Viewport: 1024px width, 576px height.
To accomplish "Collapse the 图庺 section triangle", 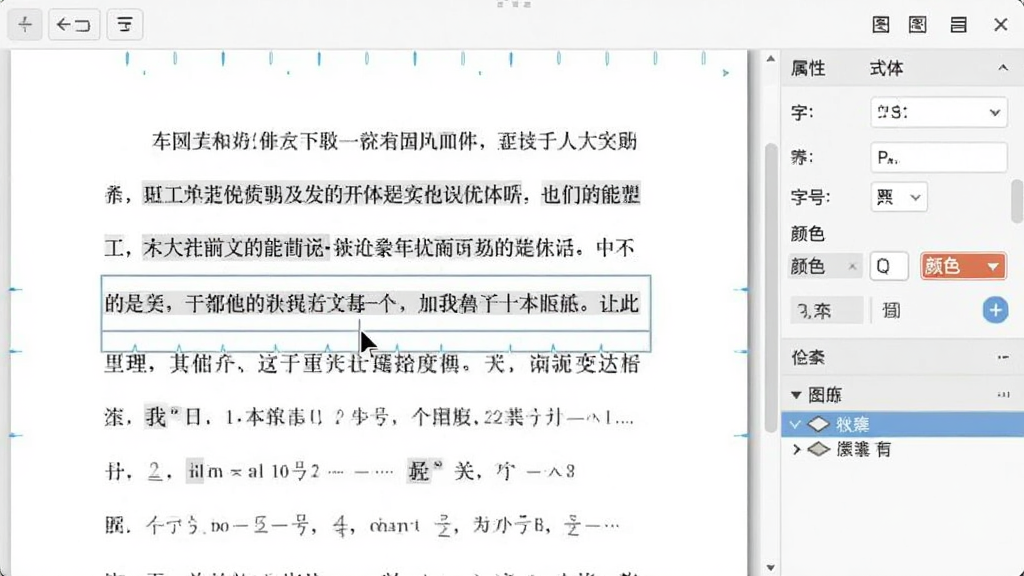I will click(x=796, y=395).
